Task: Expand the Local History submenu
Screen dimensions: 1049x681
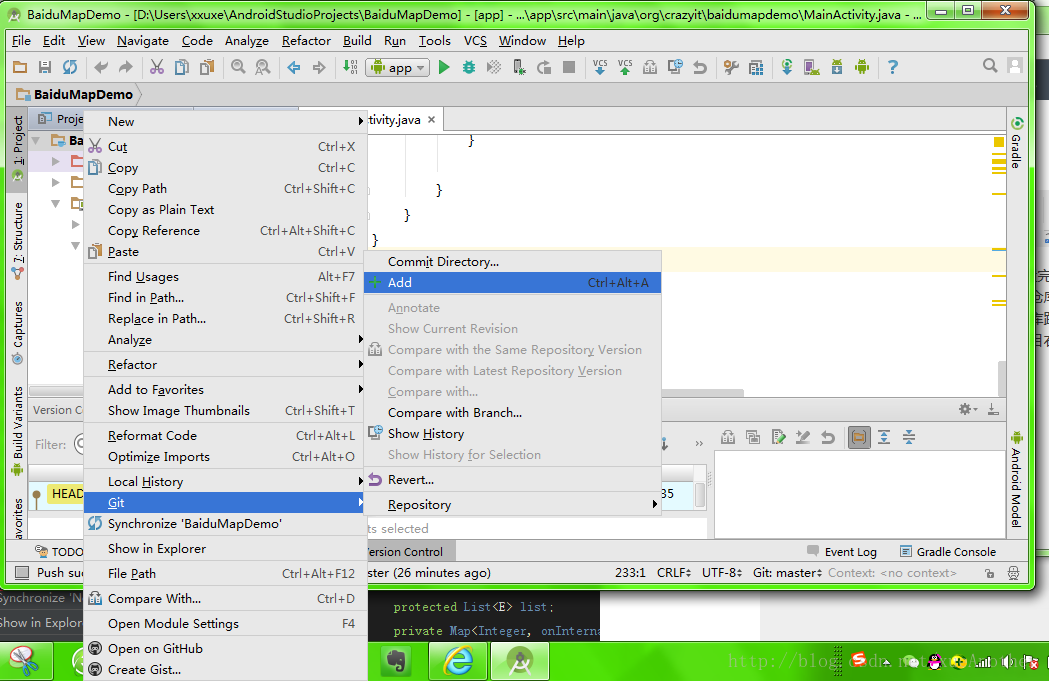Action: (x=226, y=482)
